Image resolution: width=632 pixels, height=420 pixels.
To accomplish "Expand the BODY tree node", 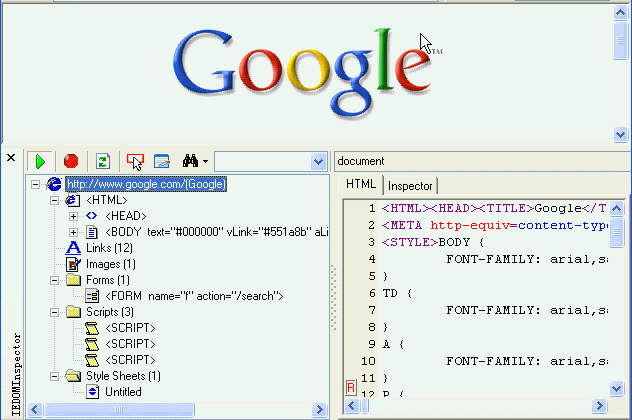I will (73, 232).
